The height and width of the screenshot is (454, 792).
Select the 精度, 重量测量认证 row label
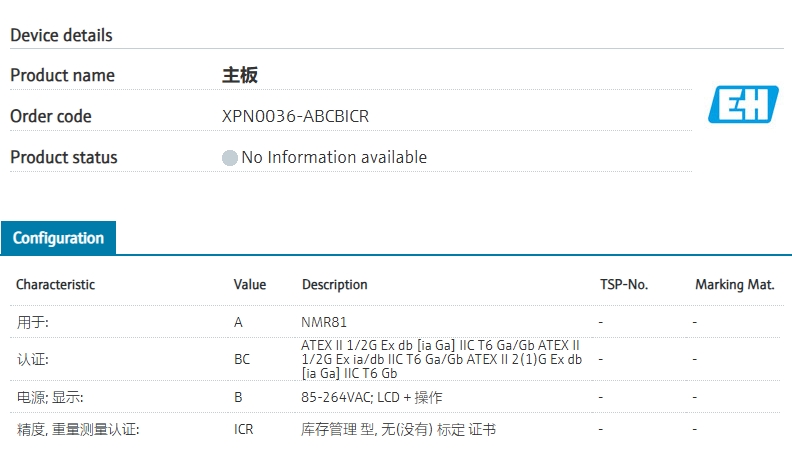(77, 430)
